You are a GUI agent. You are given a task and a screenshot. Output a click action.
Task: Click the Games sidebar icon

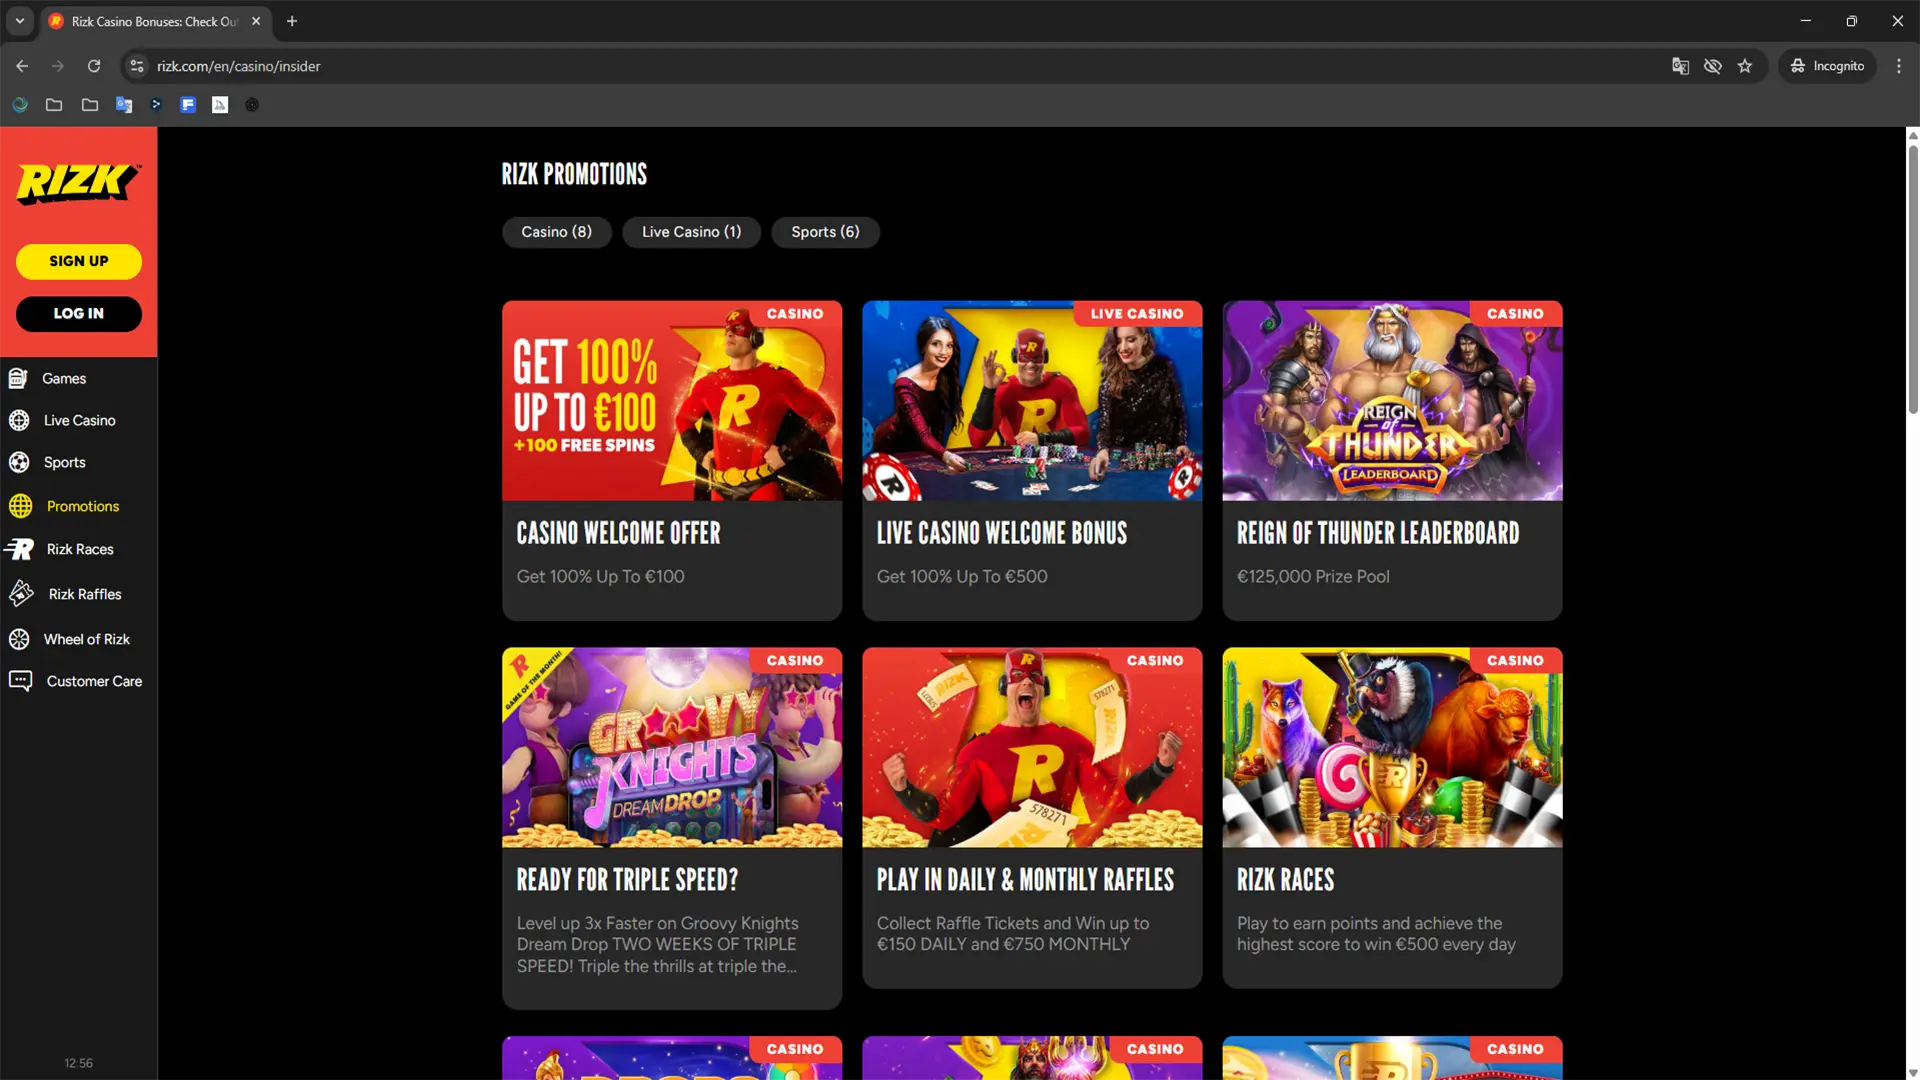(18, 378)
